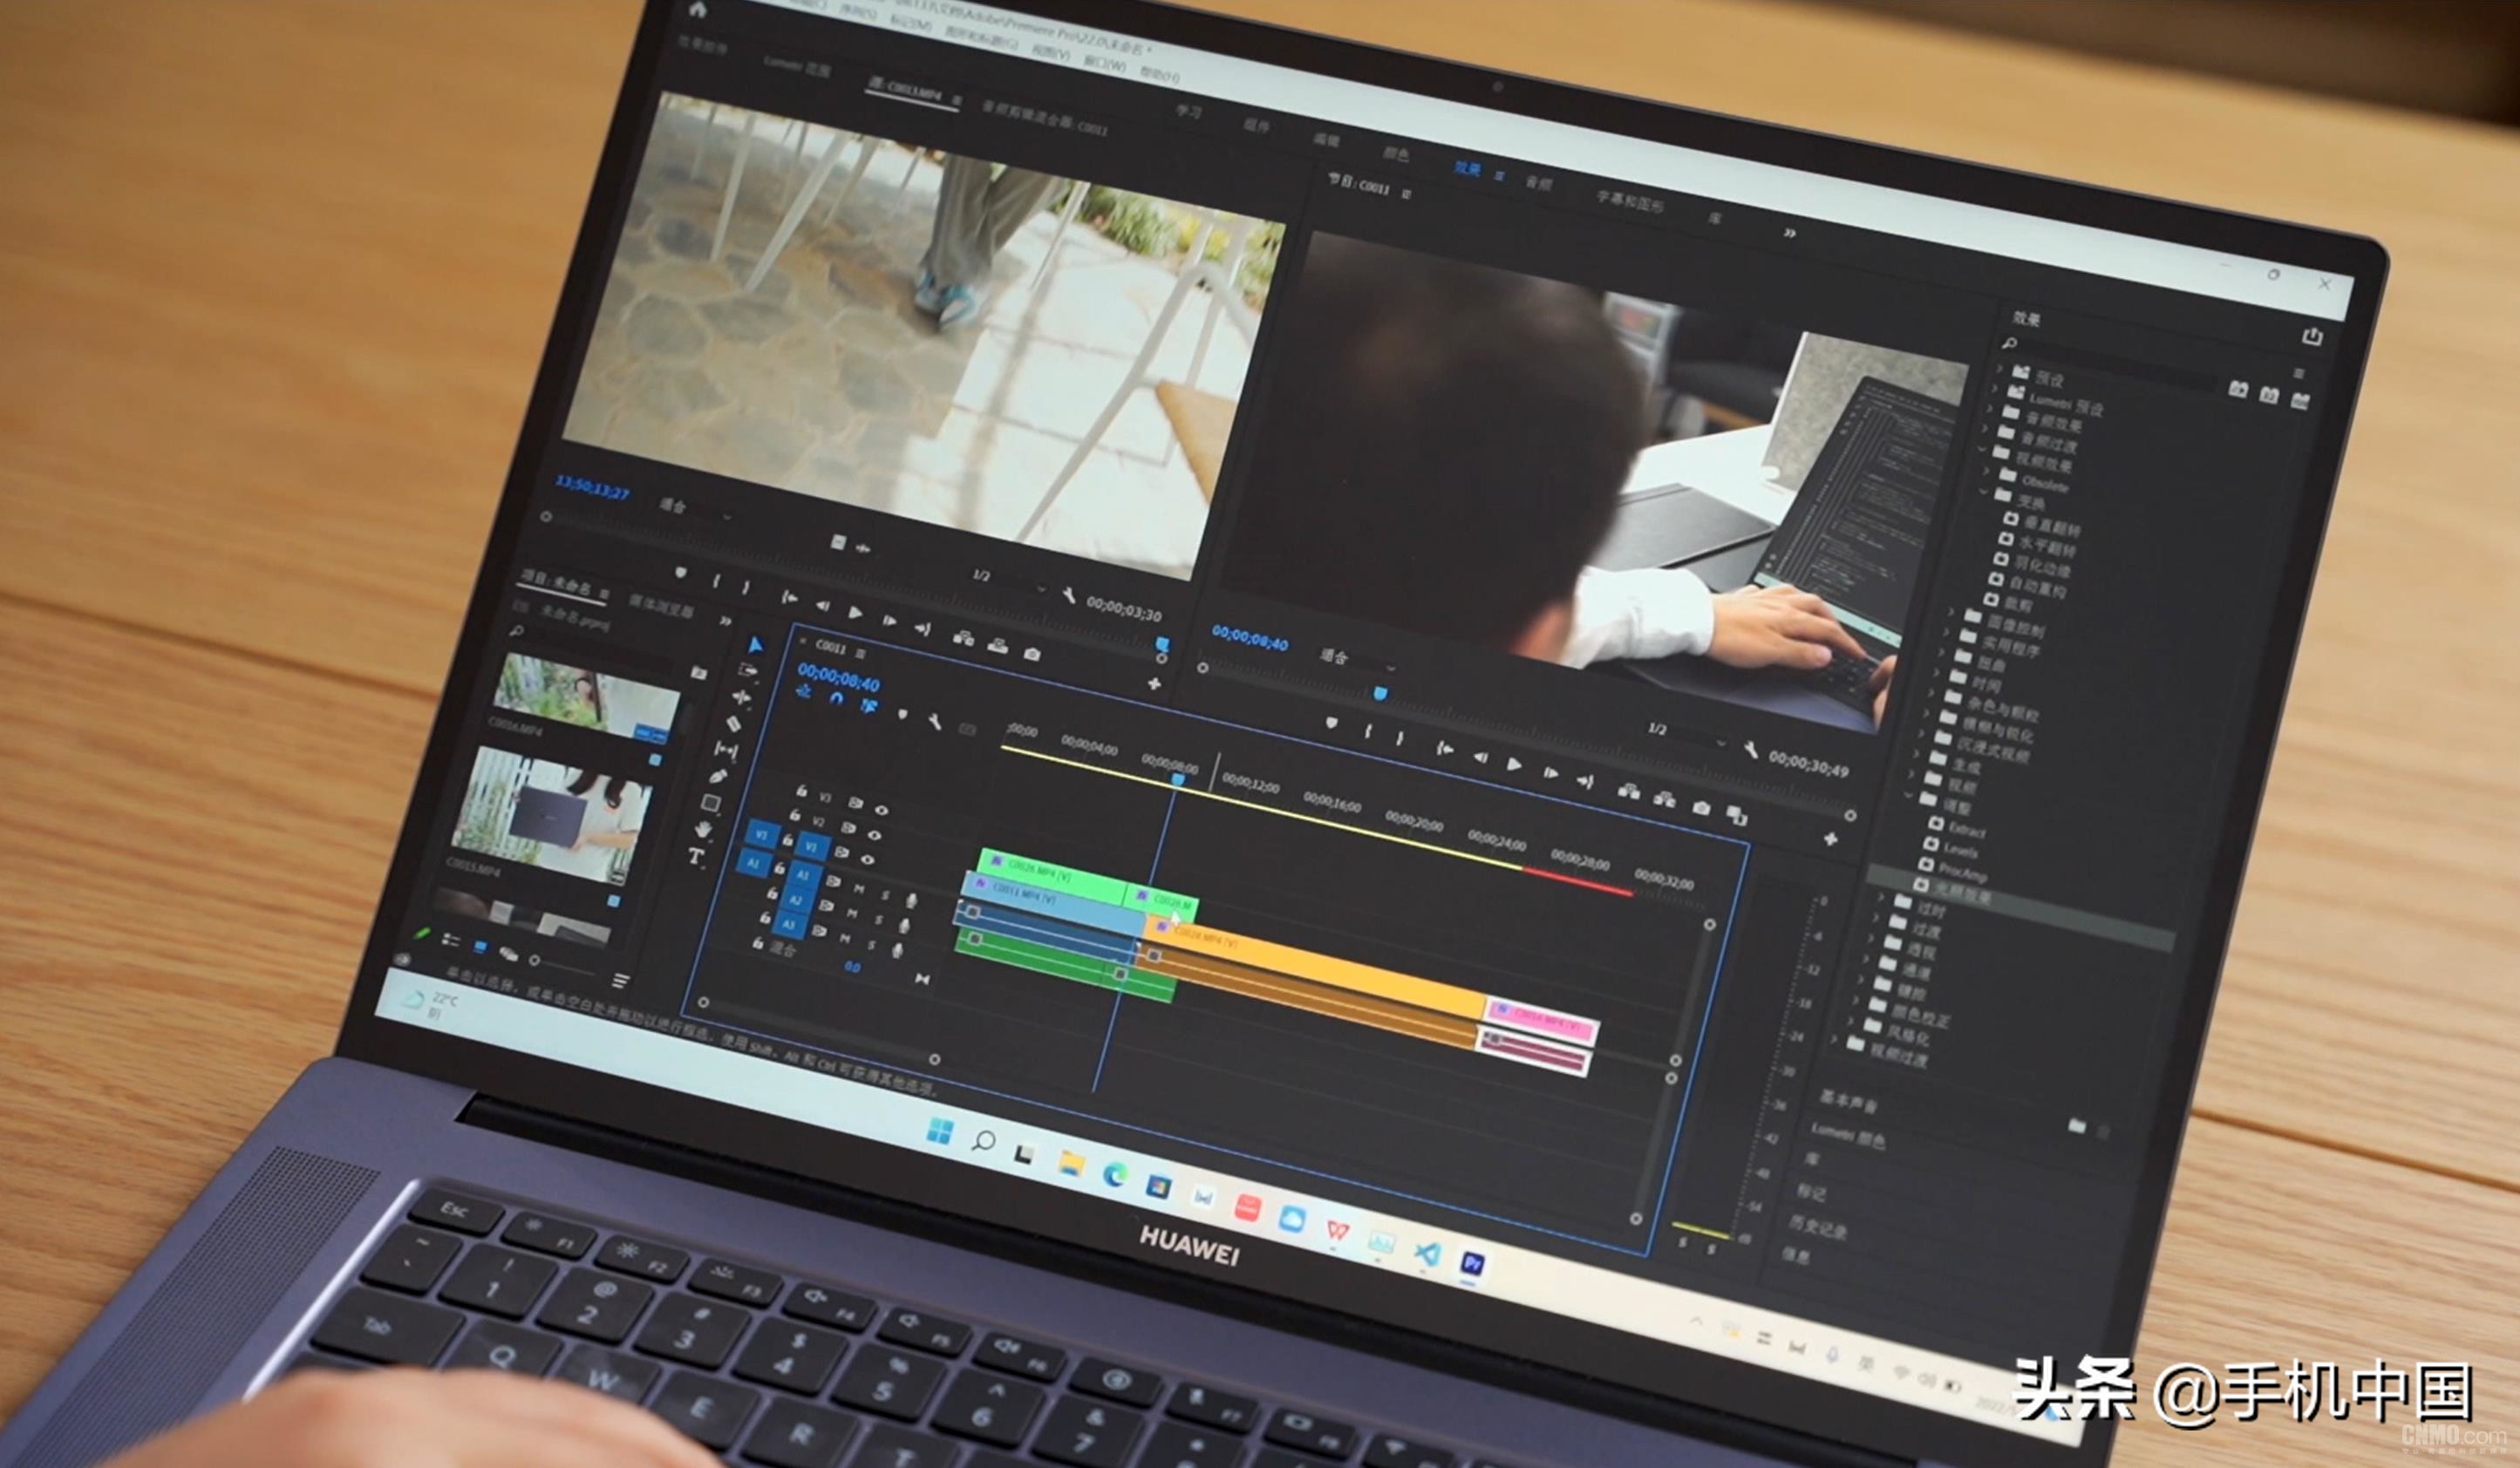Select the Hand tool
The height and width of the screenshot is (1468, 2520).
tap(704, 829)
